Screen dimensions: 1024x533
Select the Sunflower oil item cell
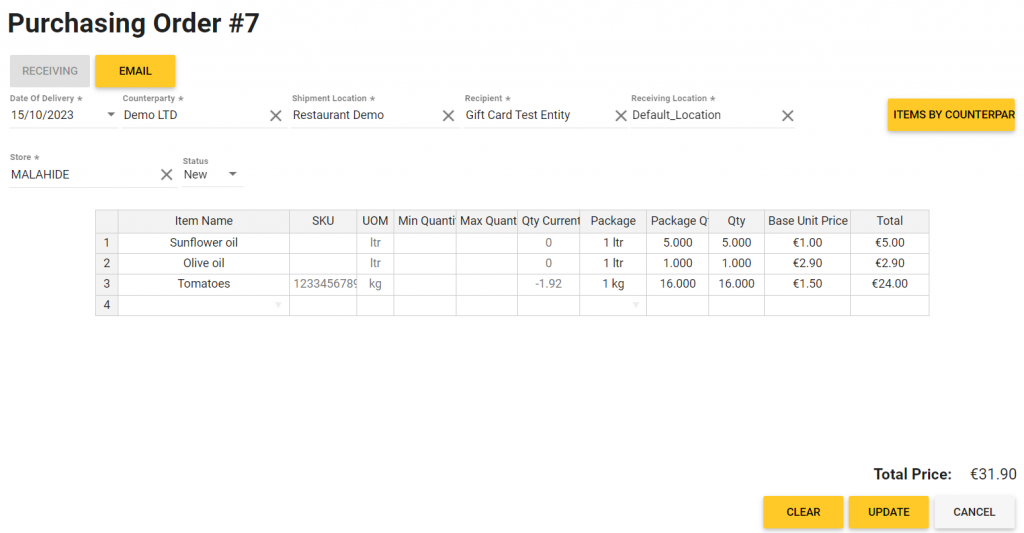pos(203,243)
